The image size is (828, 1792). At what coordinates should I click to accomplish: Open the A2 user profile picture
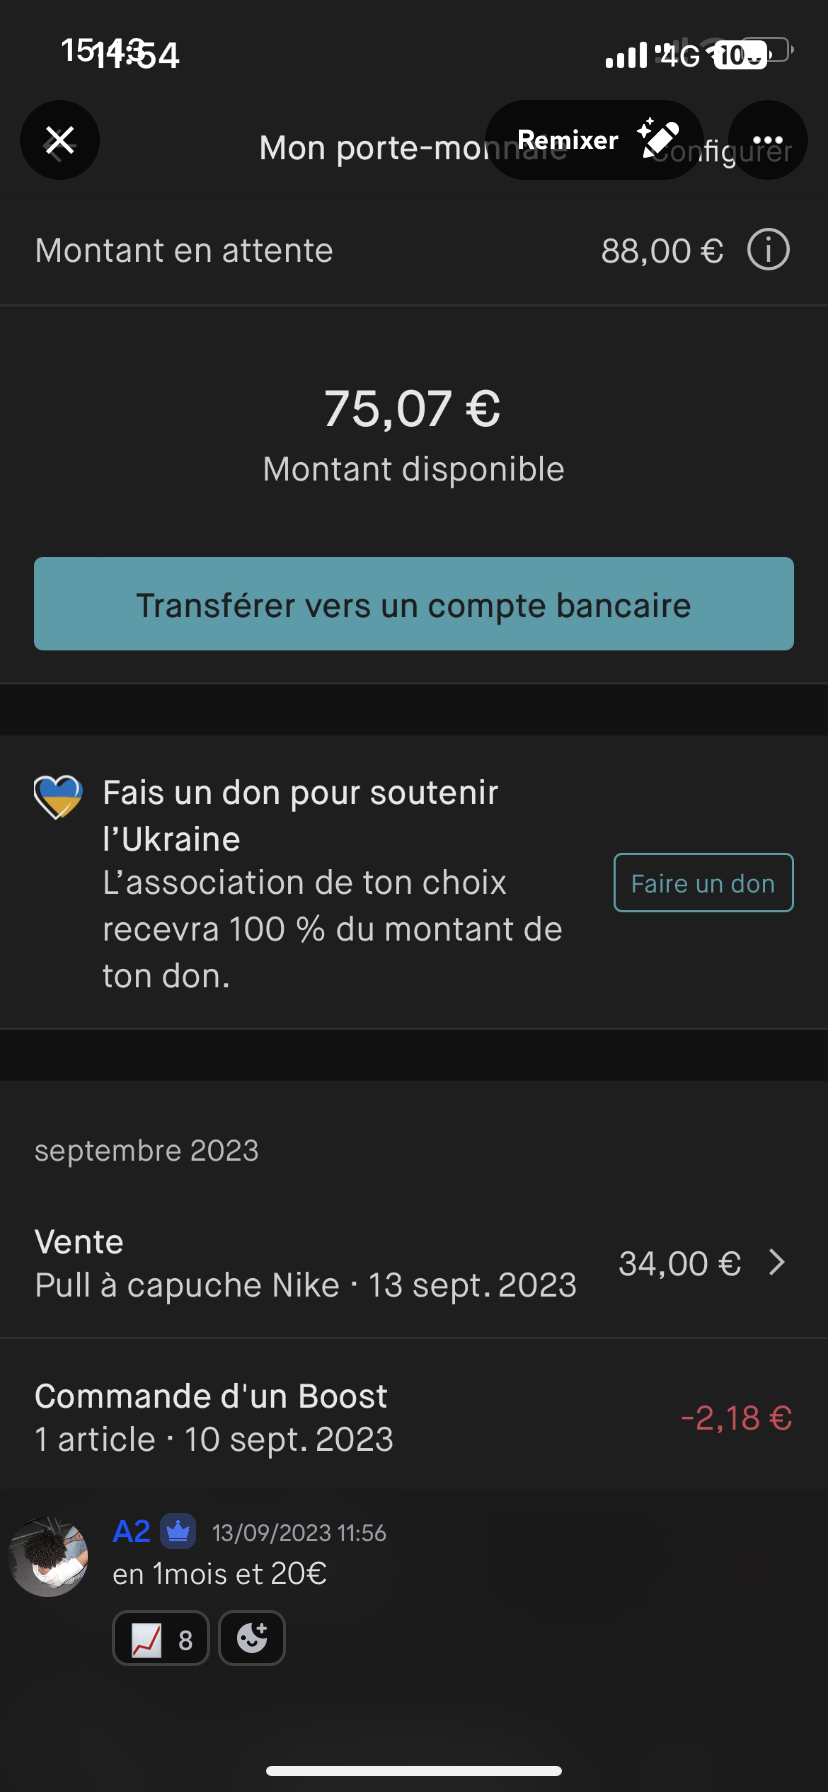tap(48, 1557)
